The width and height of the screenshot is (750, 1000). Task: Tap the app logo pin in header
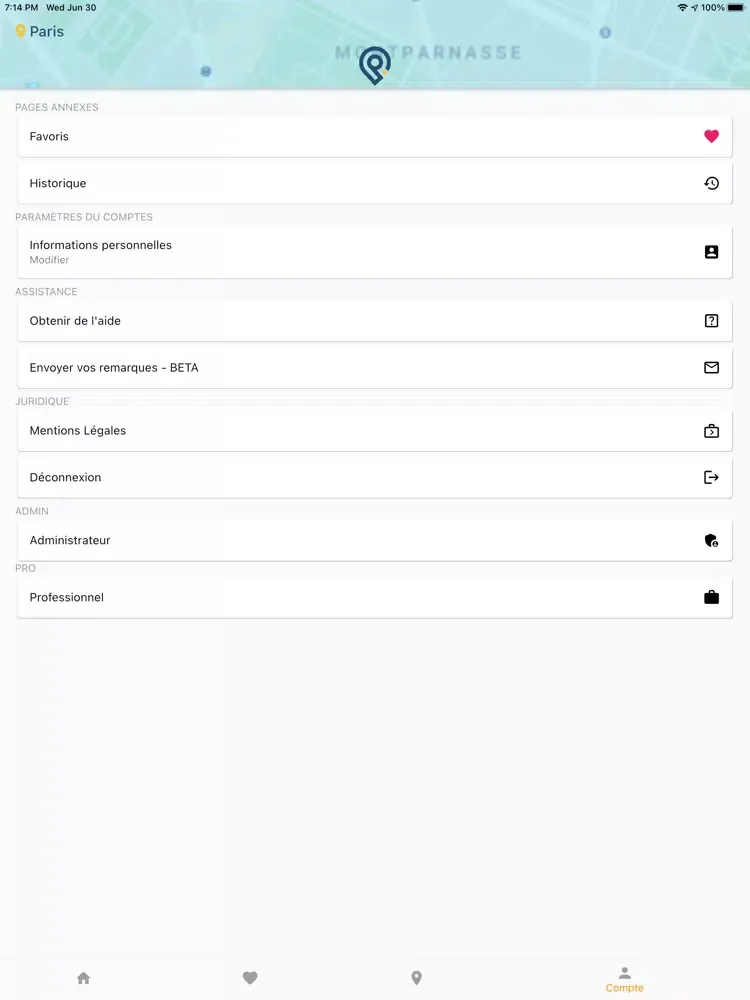(x=375, y=65)
